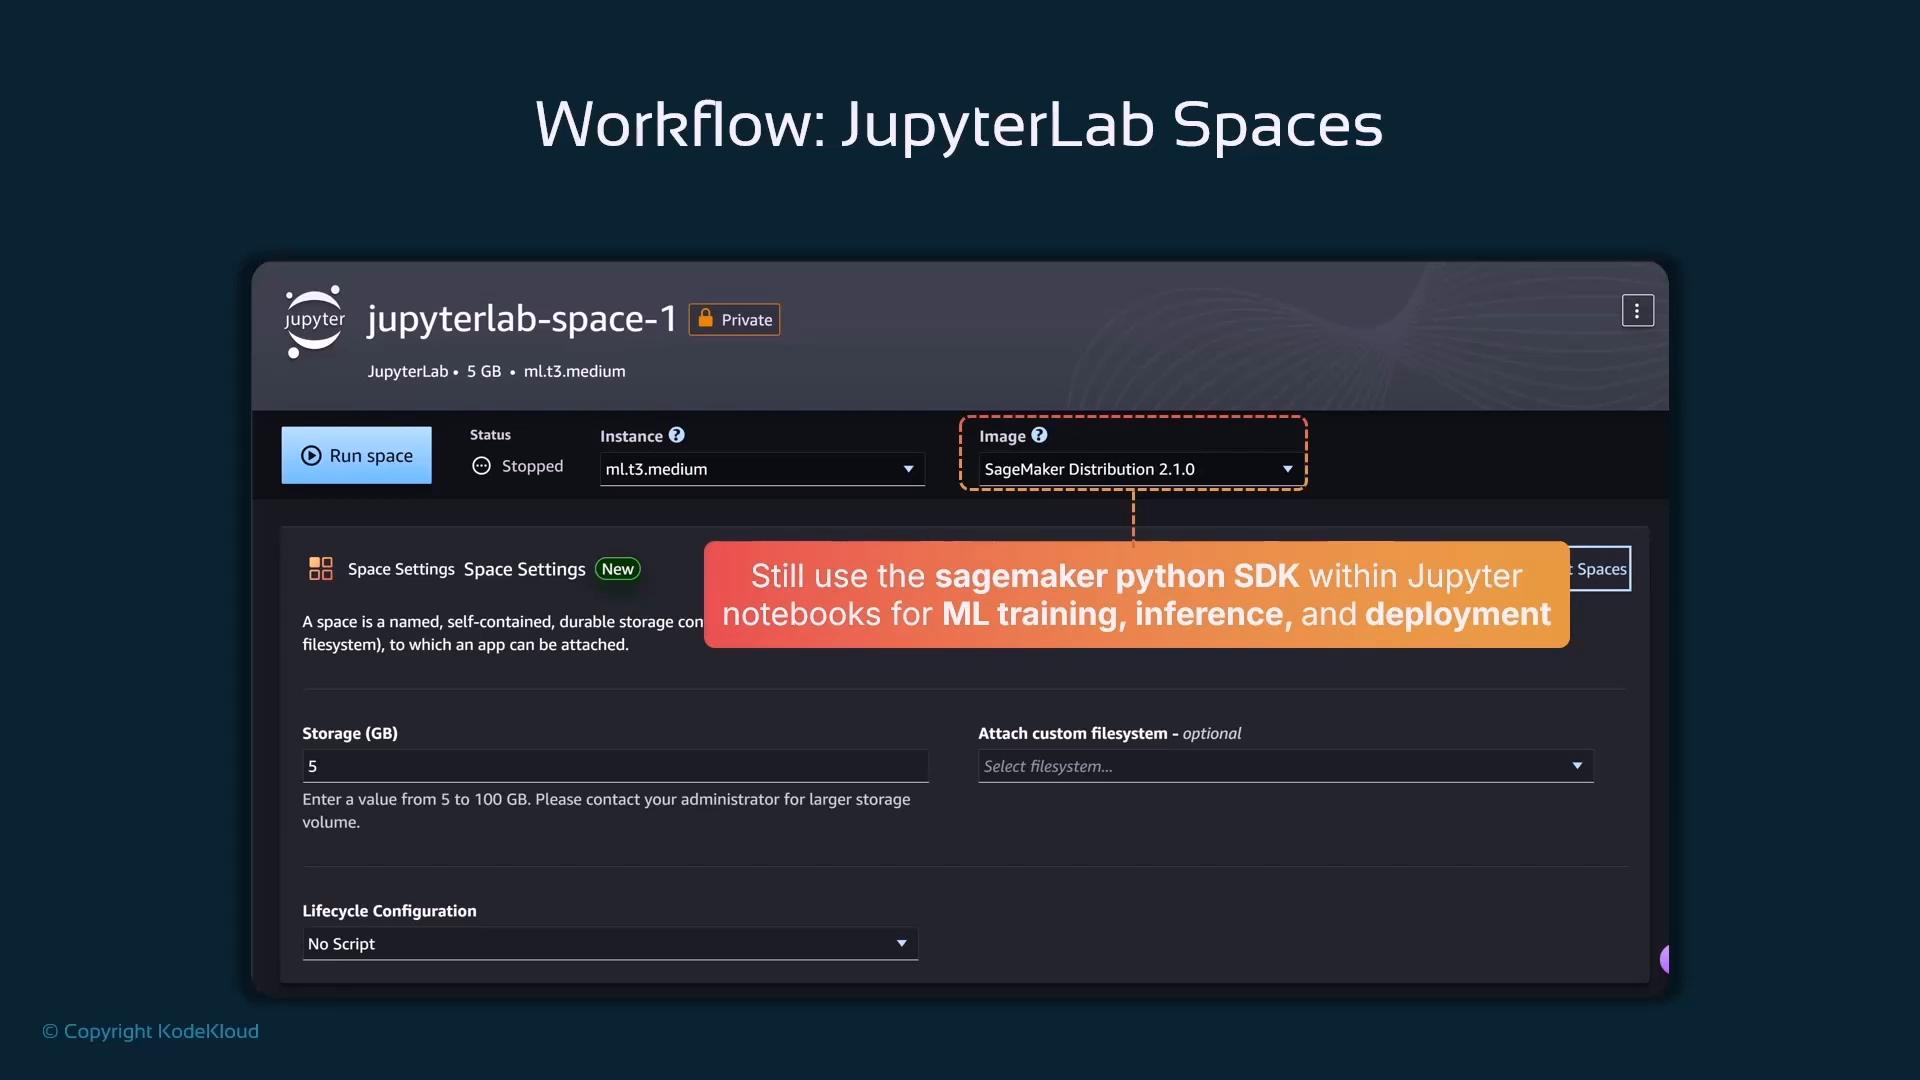This screenshot has width=1920, height=1080.
Task: Click the "ml.t3.medium" text under the title
Action: tap(575, 371)
